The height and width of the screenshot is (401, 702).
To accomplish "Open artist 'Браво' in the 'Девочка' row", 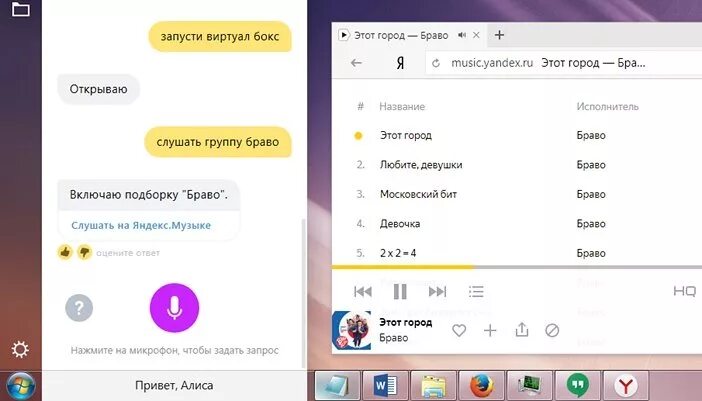I will click(x=591, y=224).
